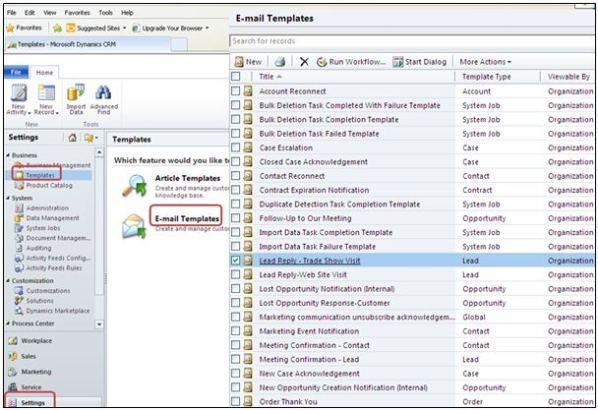Click the Settings home icon
Image resolution: width=598 pixels, height=410 pixels.
point(72,138)
